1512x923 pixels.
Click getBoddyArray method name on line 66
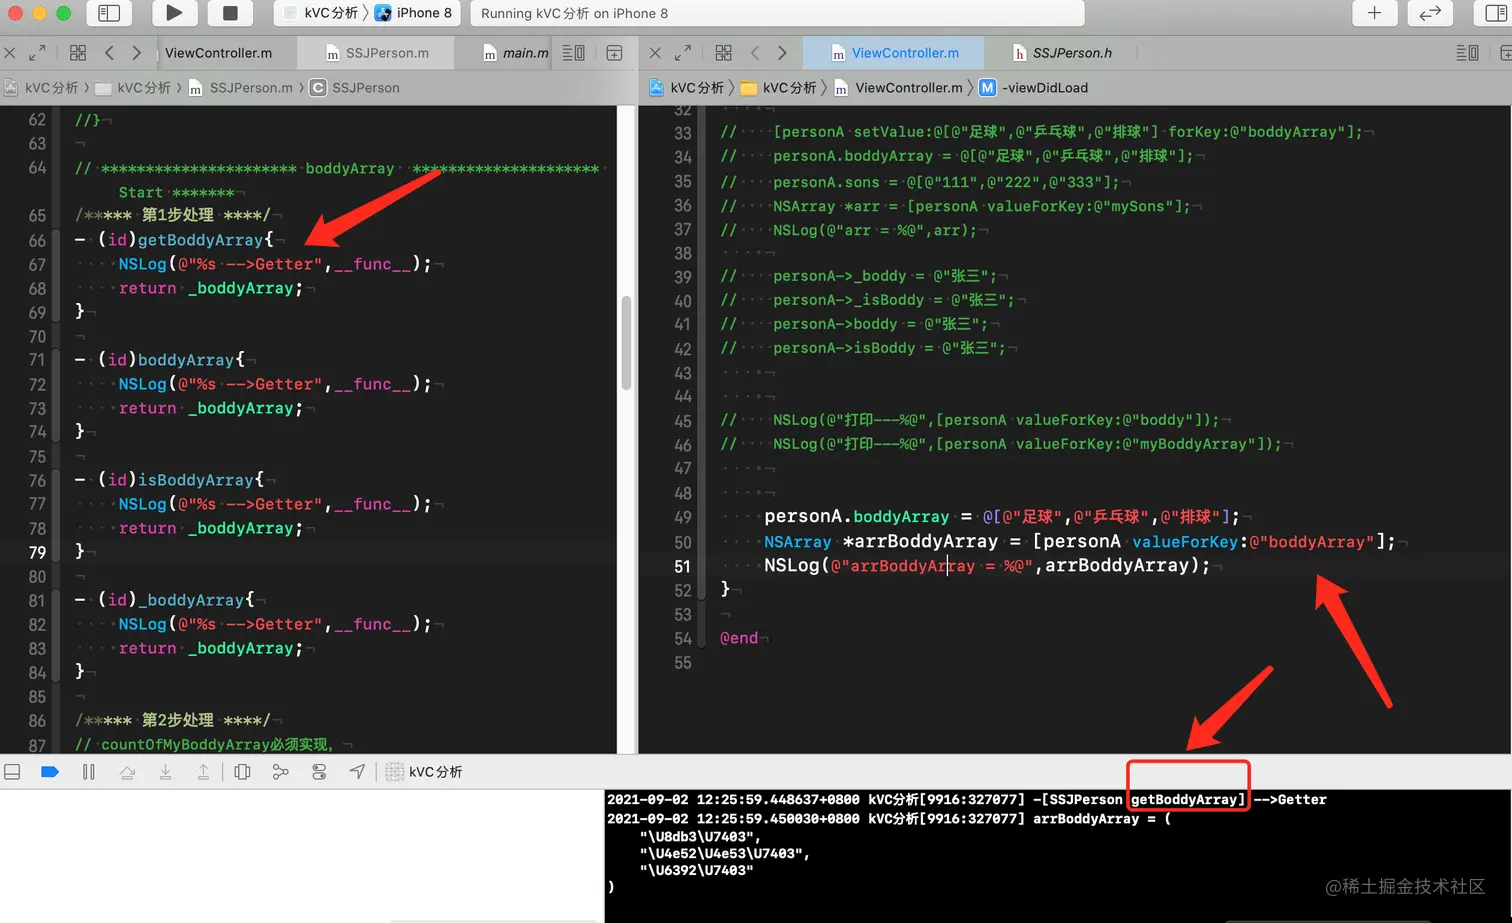[x=201, y=240]
